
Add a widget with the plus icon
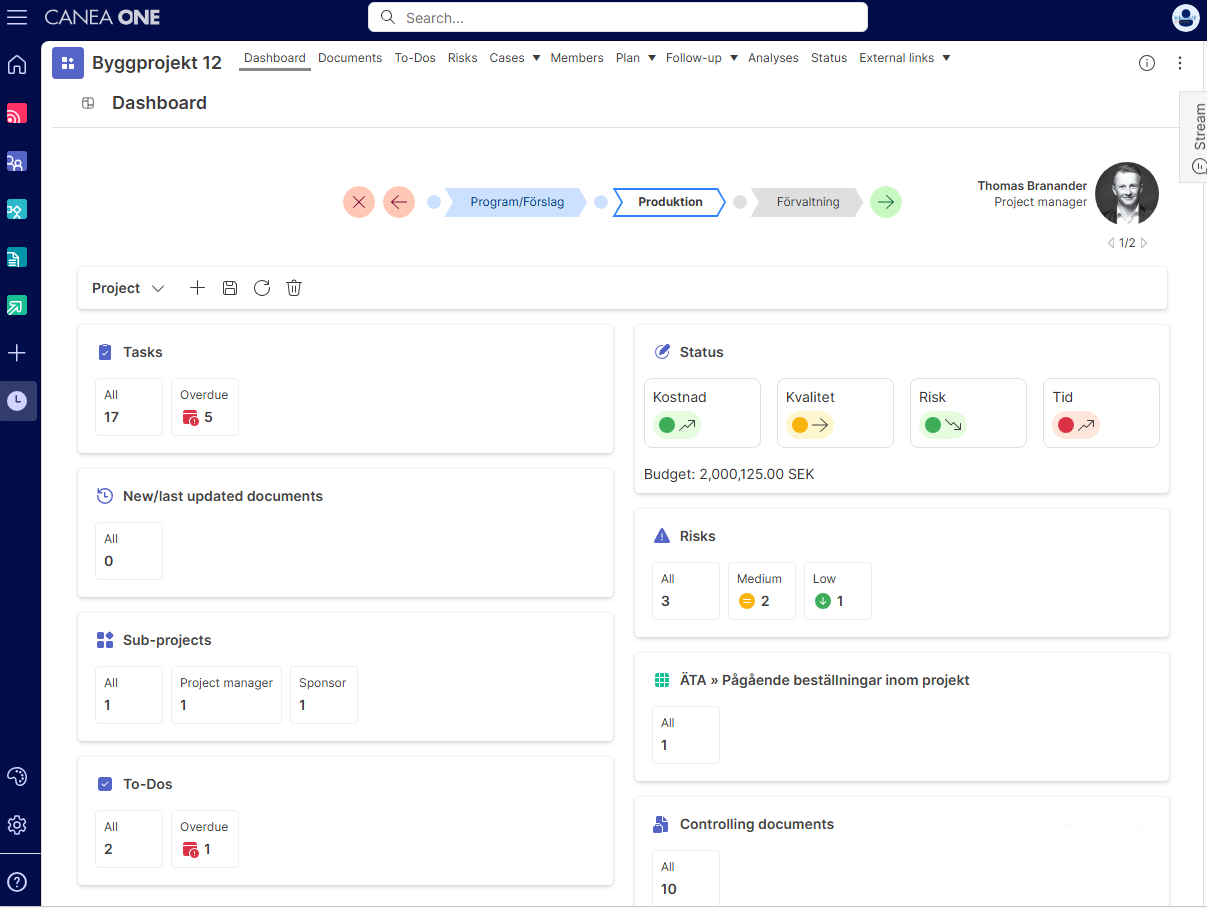pos(198,288)
